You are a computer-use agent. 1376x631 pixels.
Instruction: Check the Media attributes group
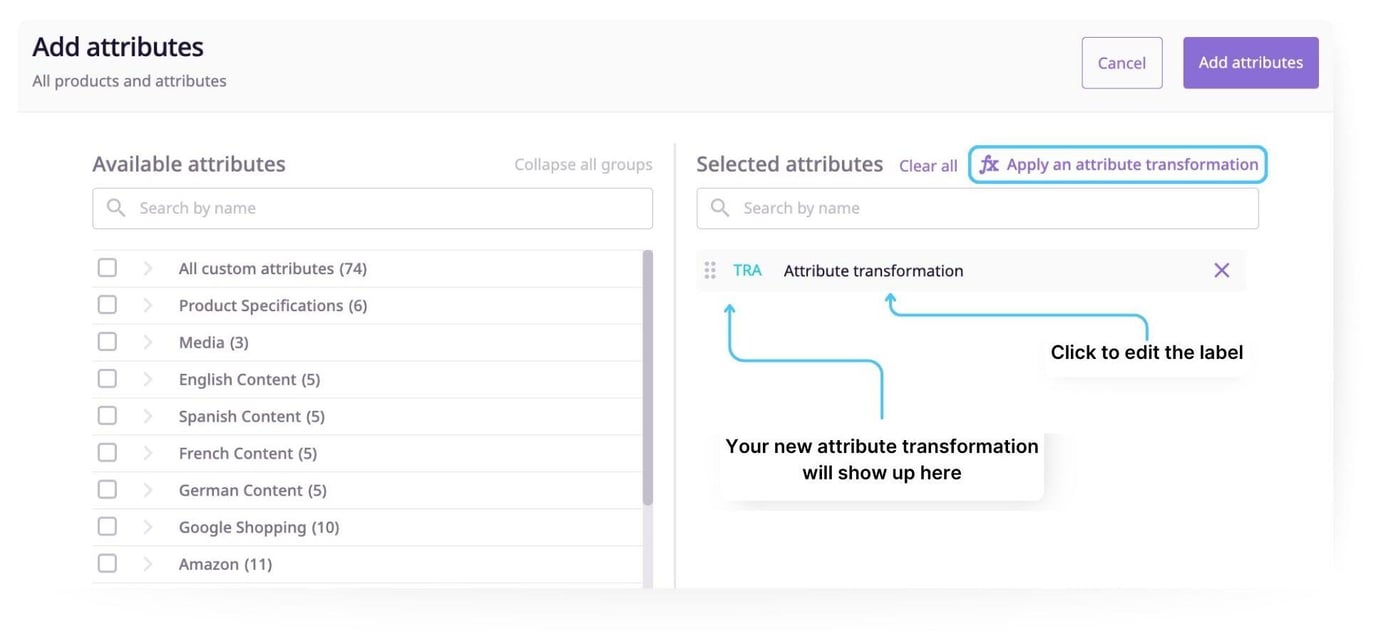pyautogui.click(x=107, y=340)
